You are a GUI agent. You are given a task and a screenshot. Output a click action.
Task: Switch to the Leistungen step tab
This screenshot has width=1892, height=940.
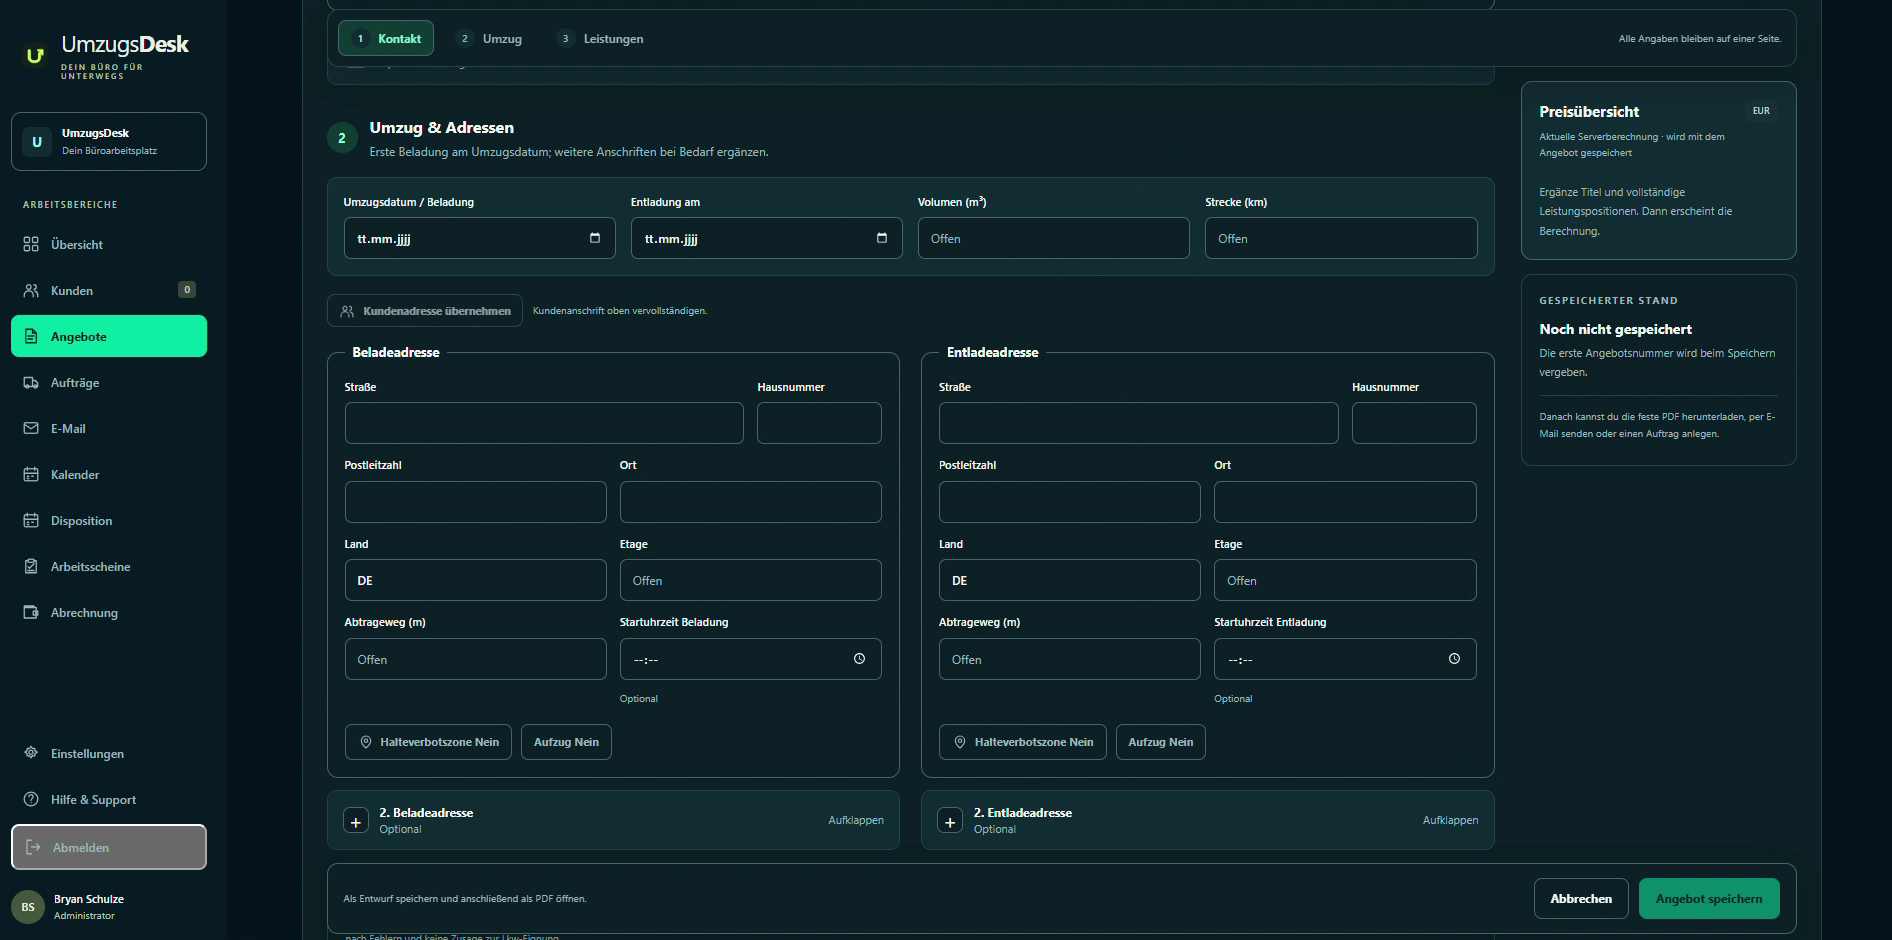tap(600, 38)
